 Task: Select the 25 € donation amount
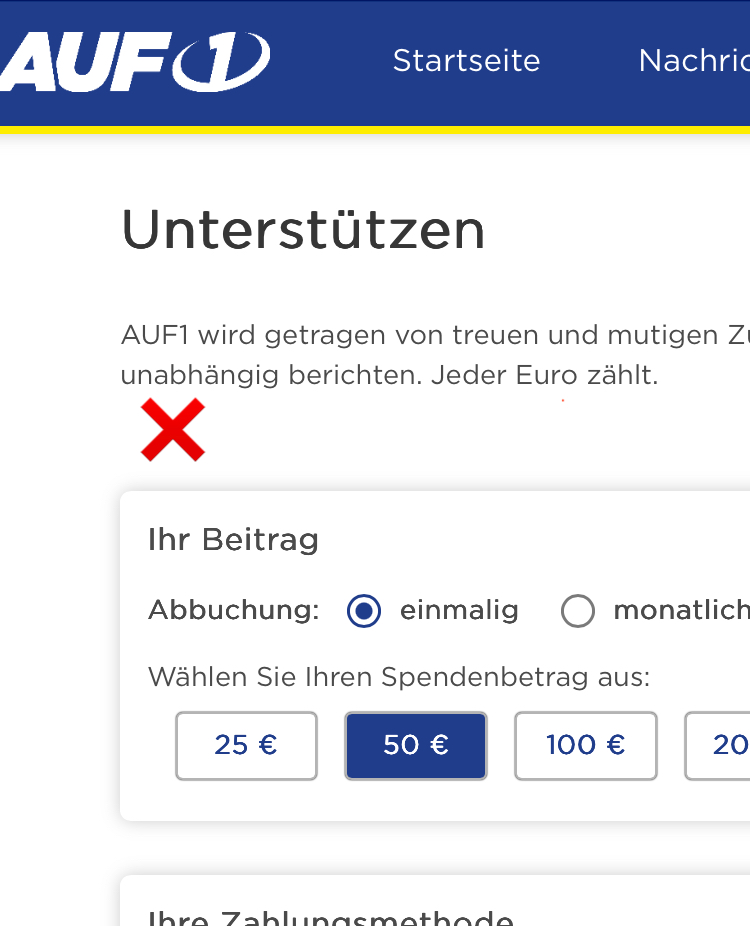(246, 745)
